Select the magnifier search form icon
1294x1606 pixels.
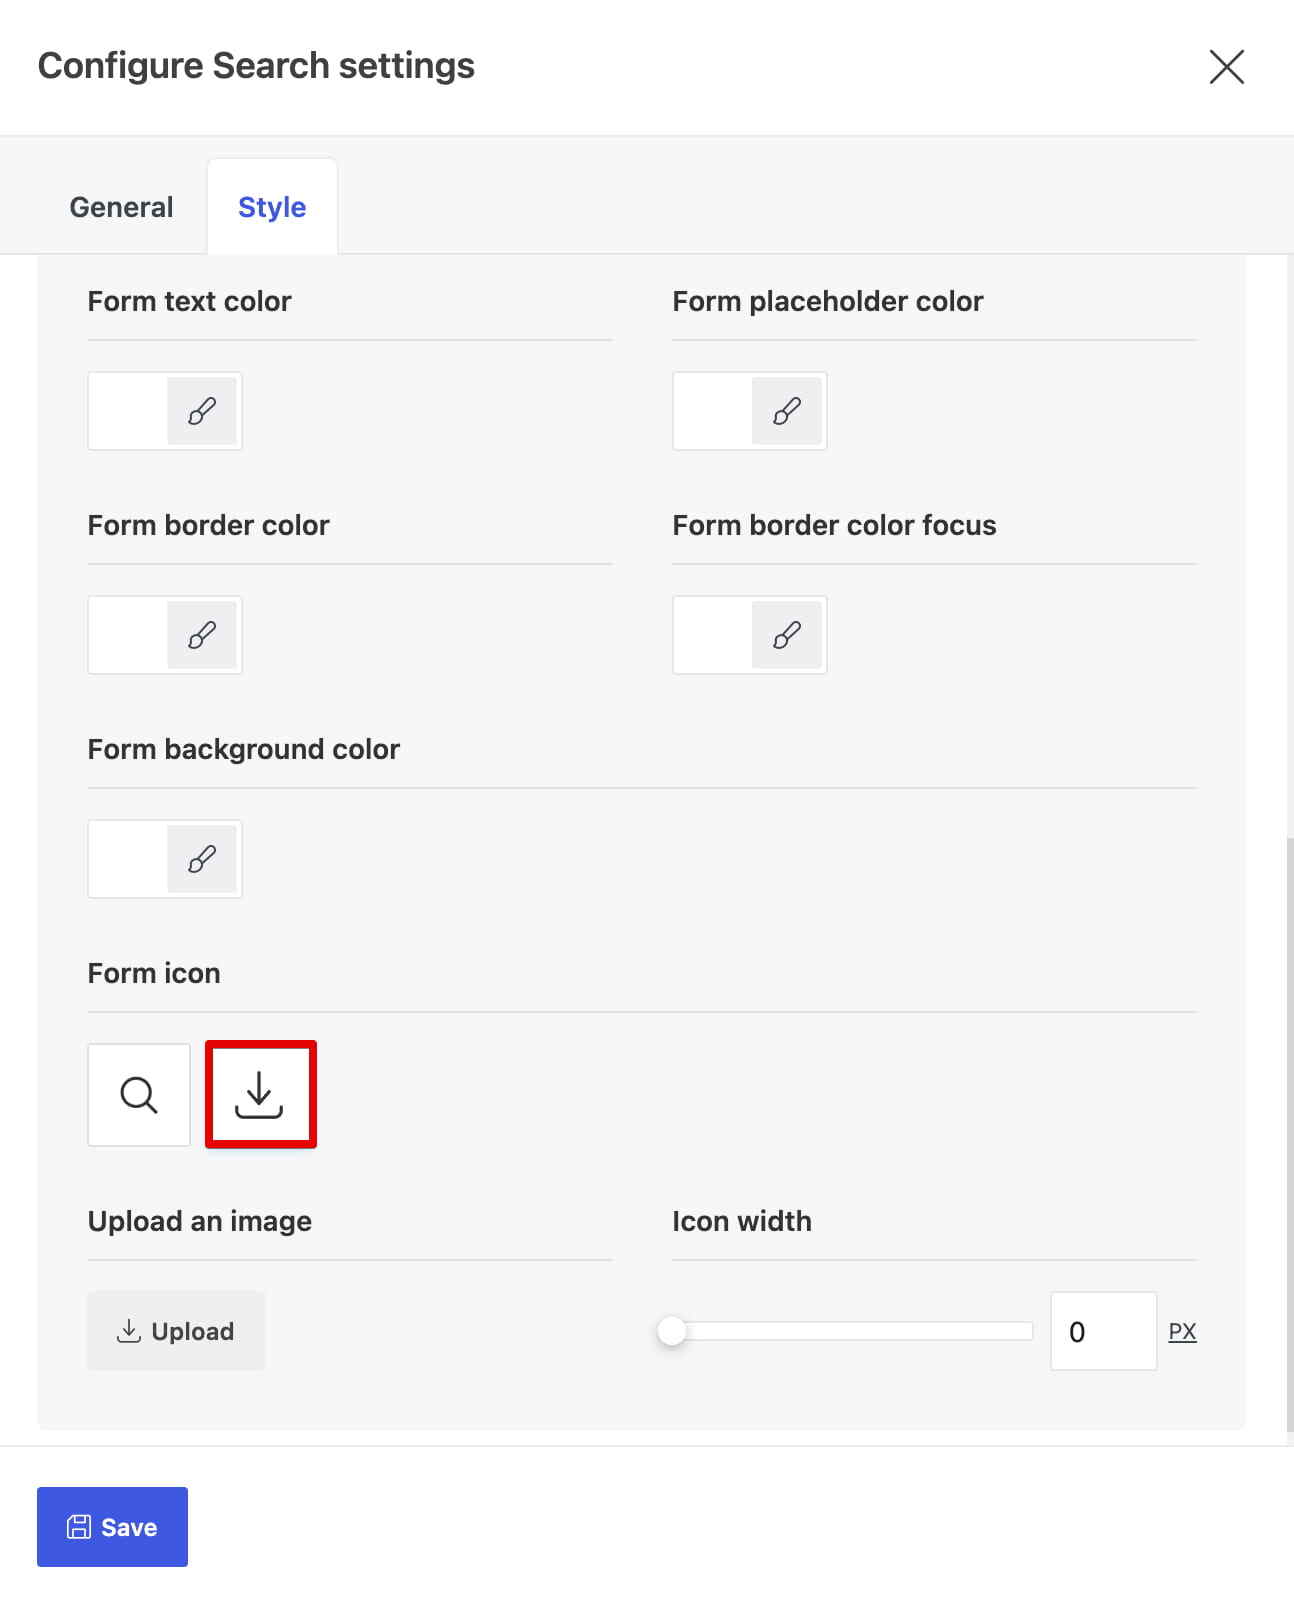[139, 1095]
